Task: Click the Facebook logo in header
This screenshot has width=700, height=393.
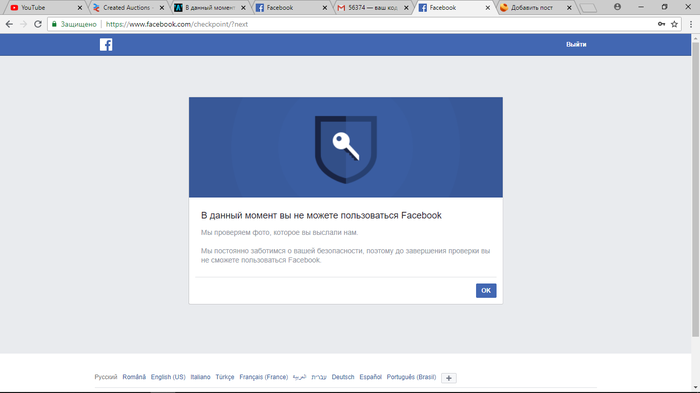Action: (106, 45)
